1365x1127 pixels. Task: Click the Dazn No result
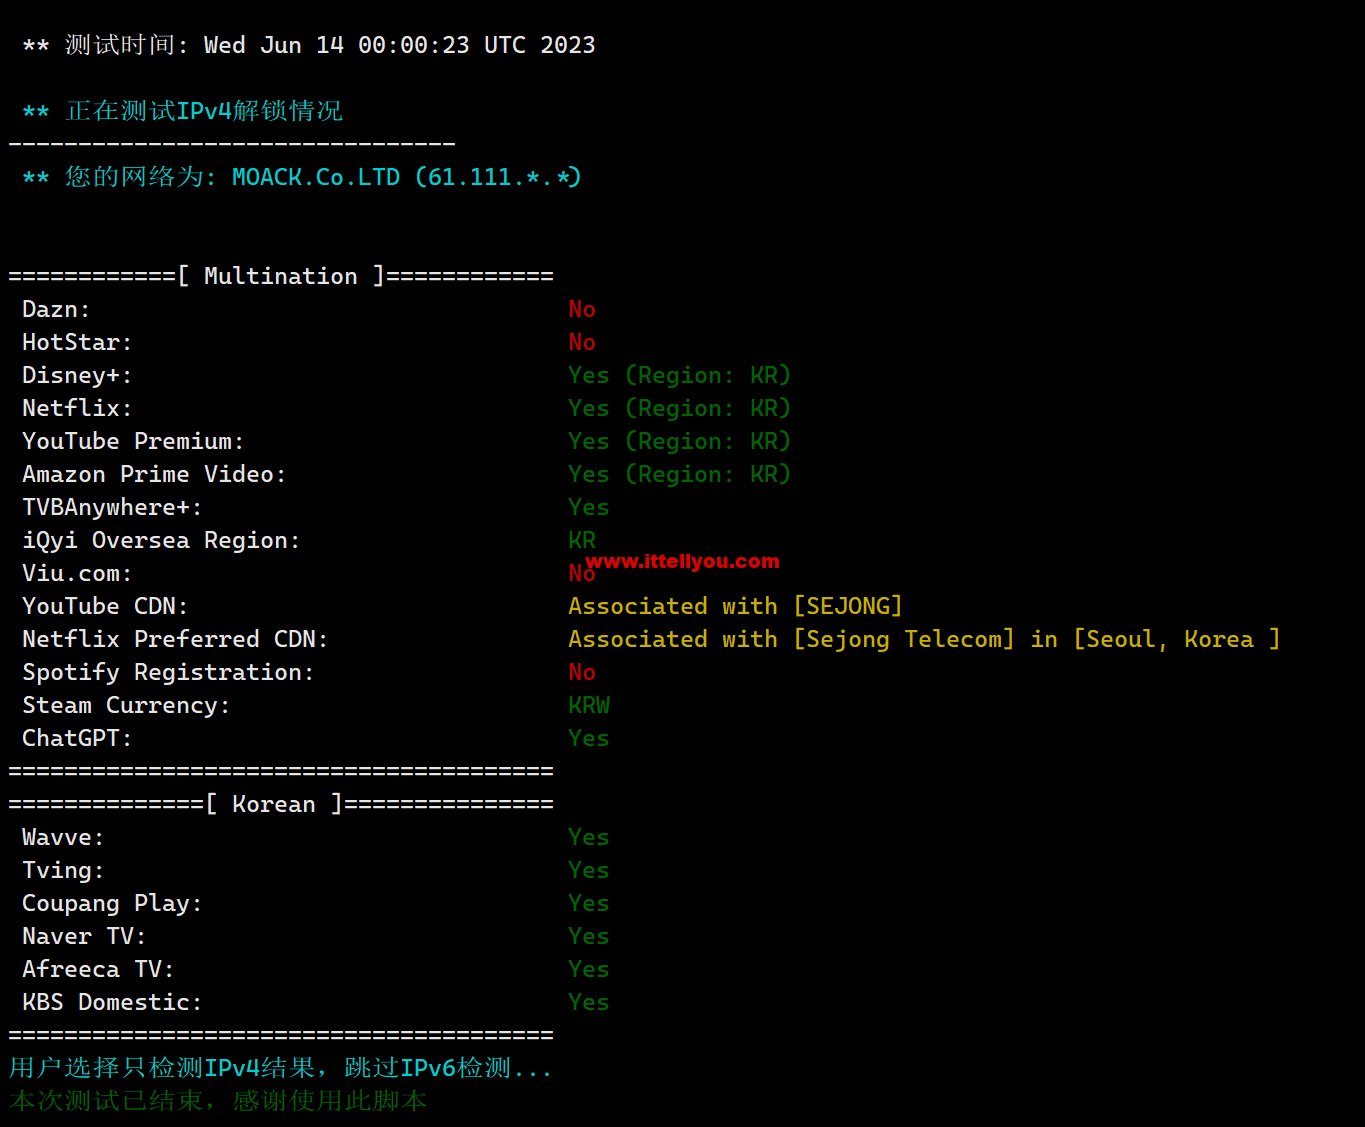[582, 309]
